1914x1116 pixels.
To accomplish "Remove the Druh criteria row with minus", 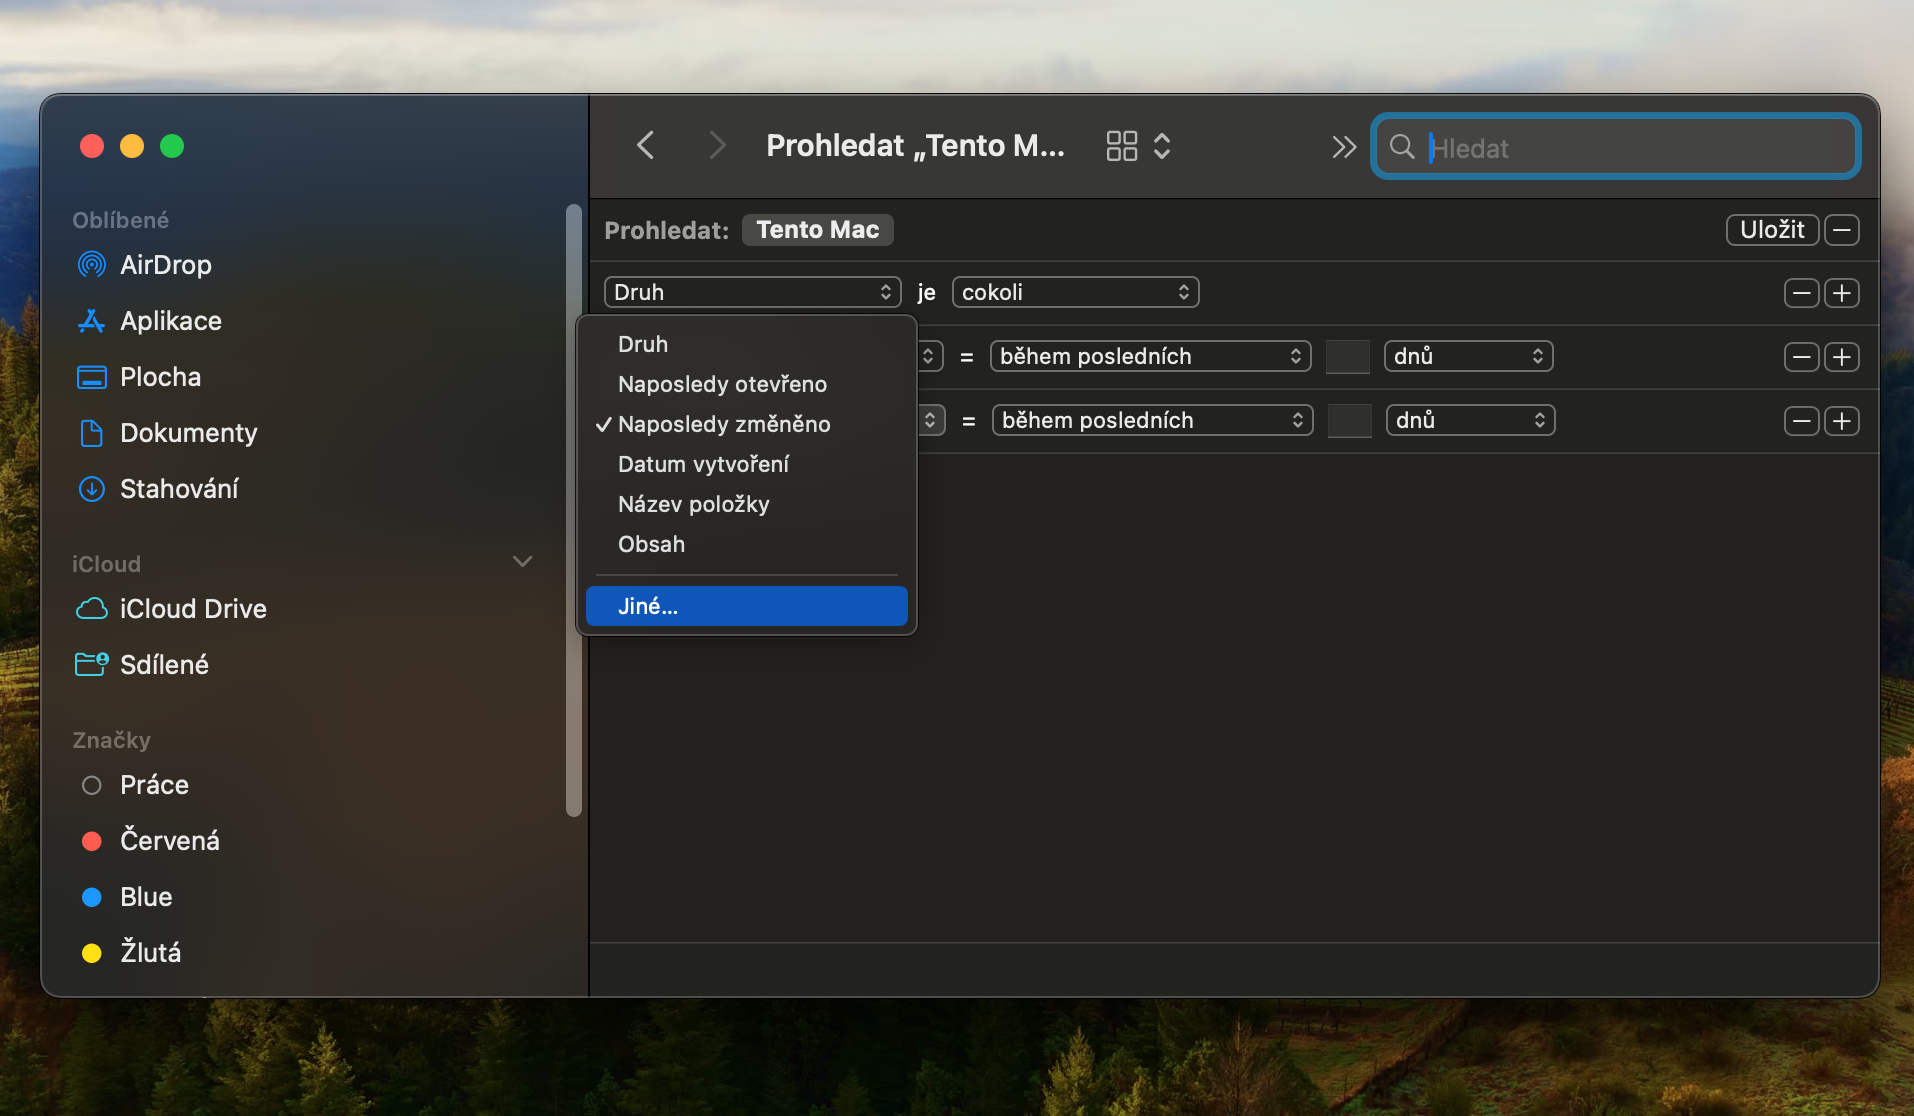I will click(x=1802, y=293).
